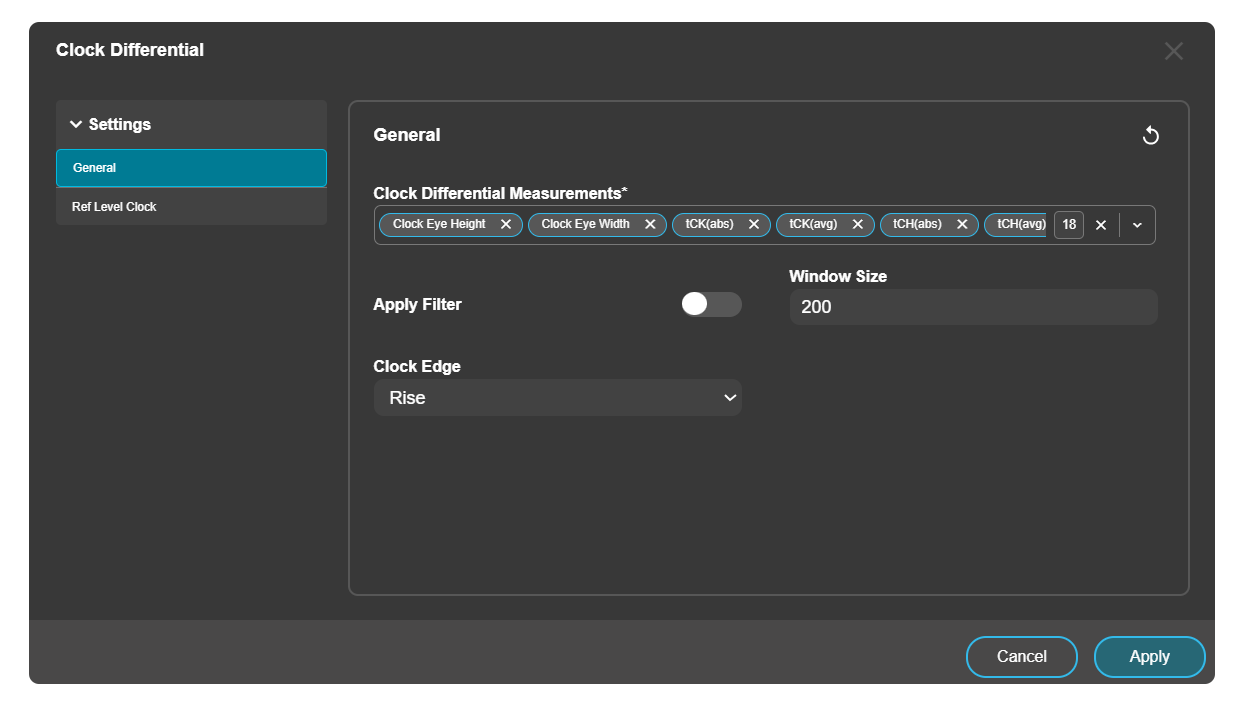This screenshot has width=1246, height=708.
Task: Collapse the Settings section
Action: (112, 124)
